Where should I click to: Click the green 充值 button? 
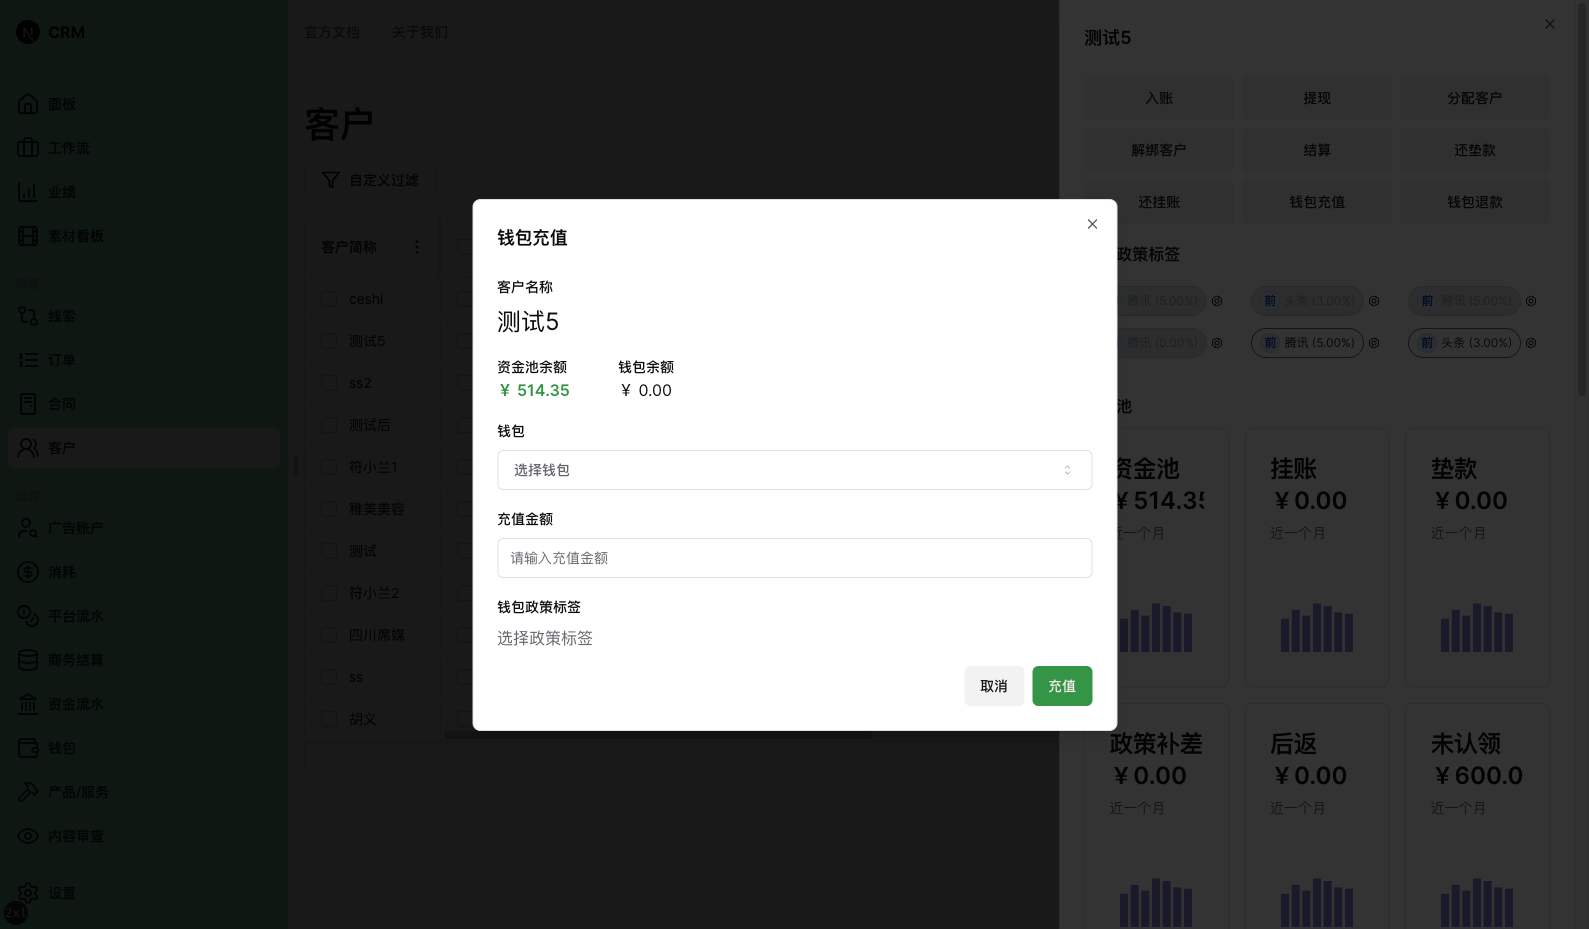(1062, 686)
